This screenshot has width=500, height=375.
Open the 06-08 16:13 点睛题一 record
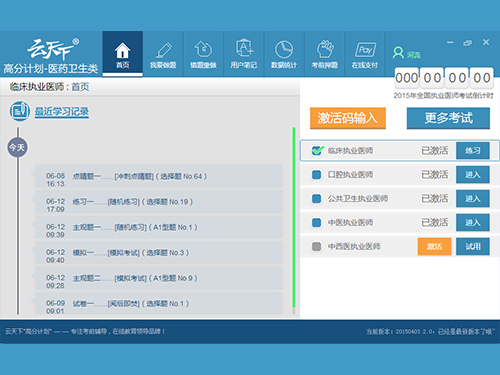click(x=159, y=176)
